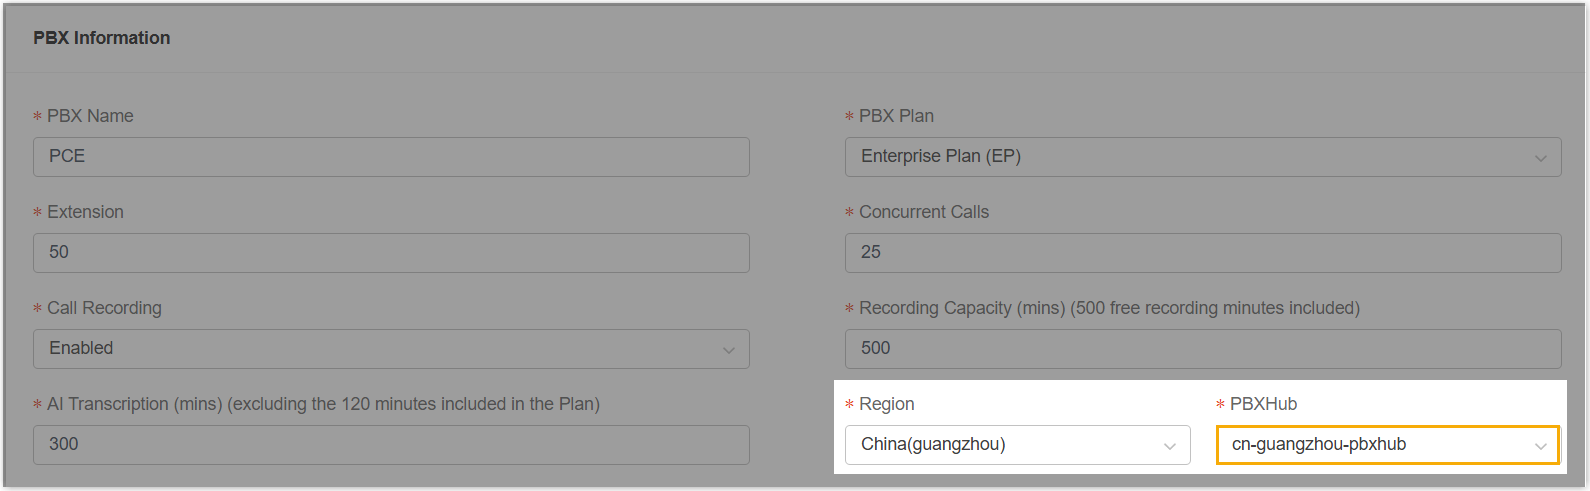Image resolution: width=1590 pixels, height=491 pixels.
Task: Open the China(guangzhou) region selection box
Action: [1005, 445]
